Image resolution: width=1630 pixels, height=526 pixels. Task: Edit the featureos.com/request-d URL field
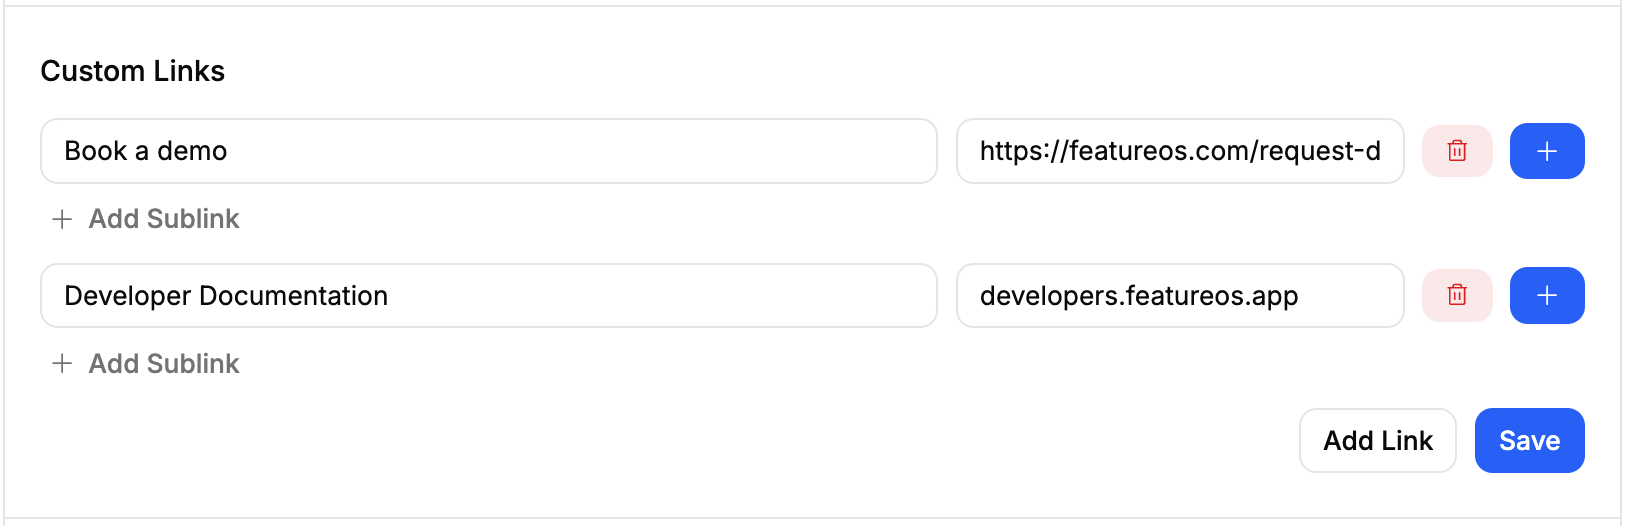coord(1180,151)
